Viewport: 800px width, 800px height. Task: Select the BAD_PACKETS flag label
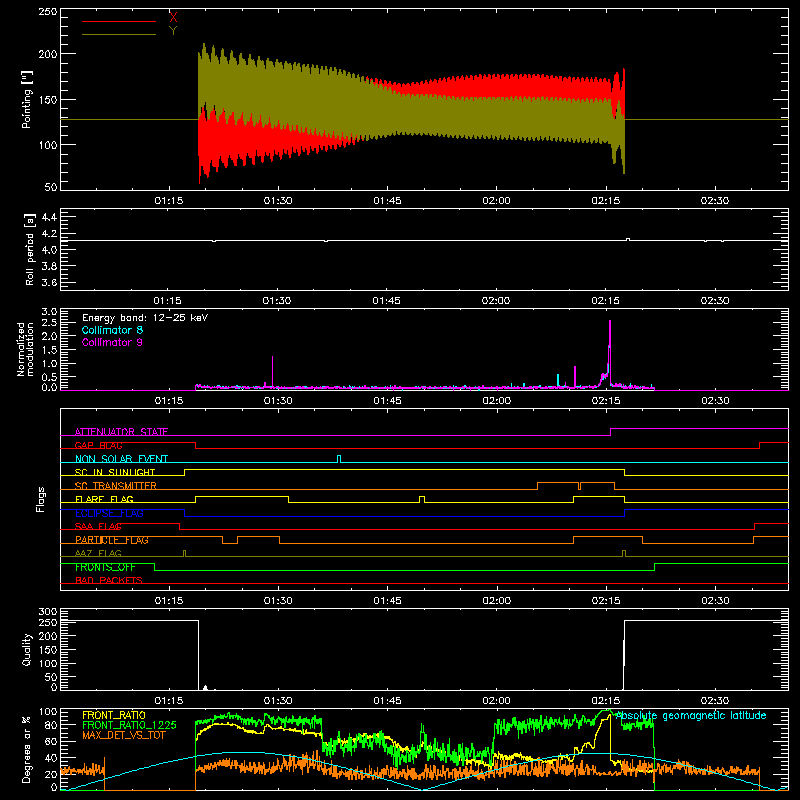click(x=109, y=581)
